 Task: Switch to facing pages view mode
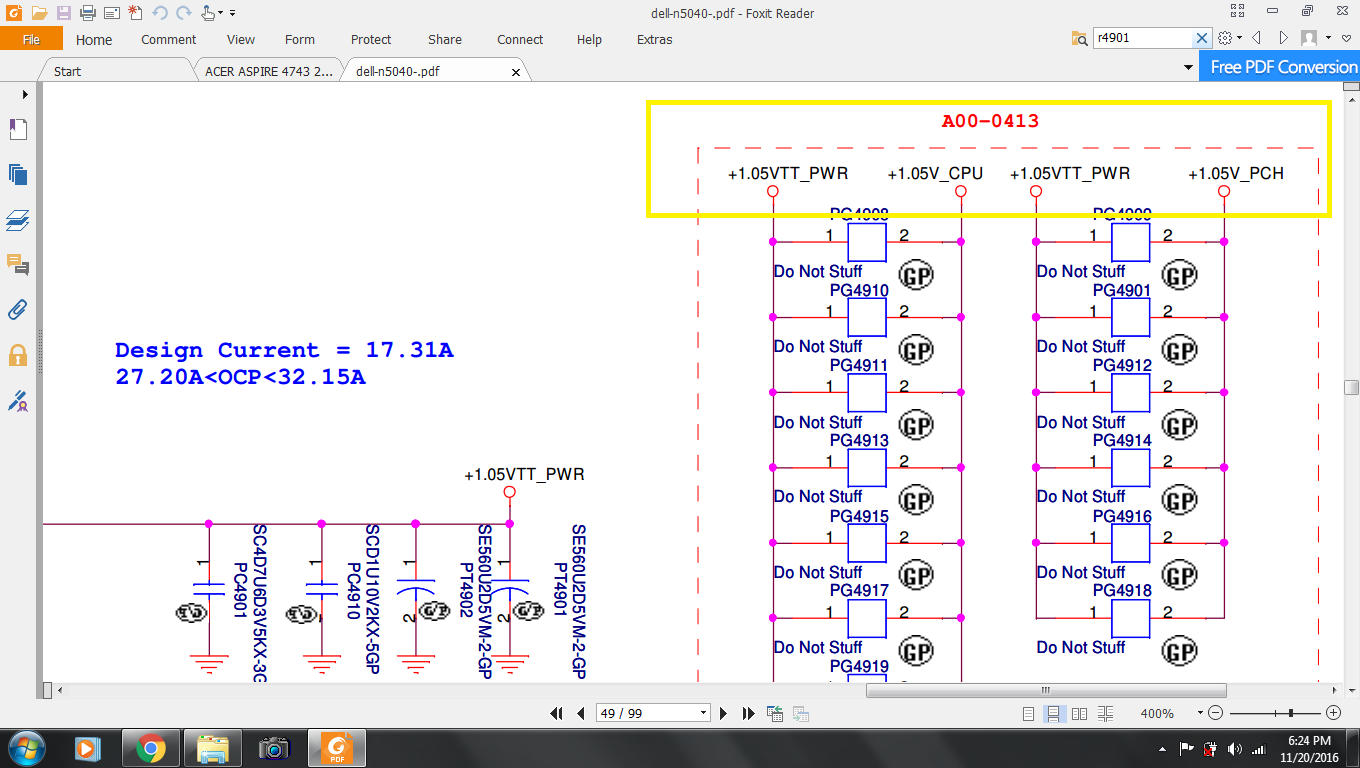pyautogui.click(x=1079, y=713)
